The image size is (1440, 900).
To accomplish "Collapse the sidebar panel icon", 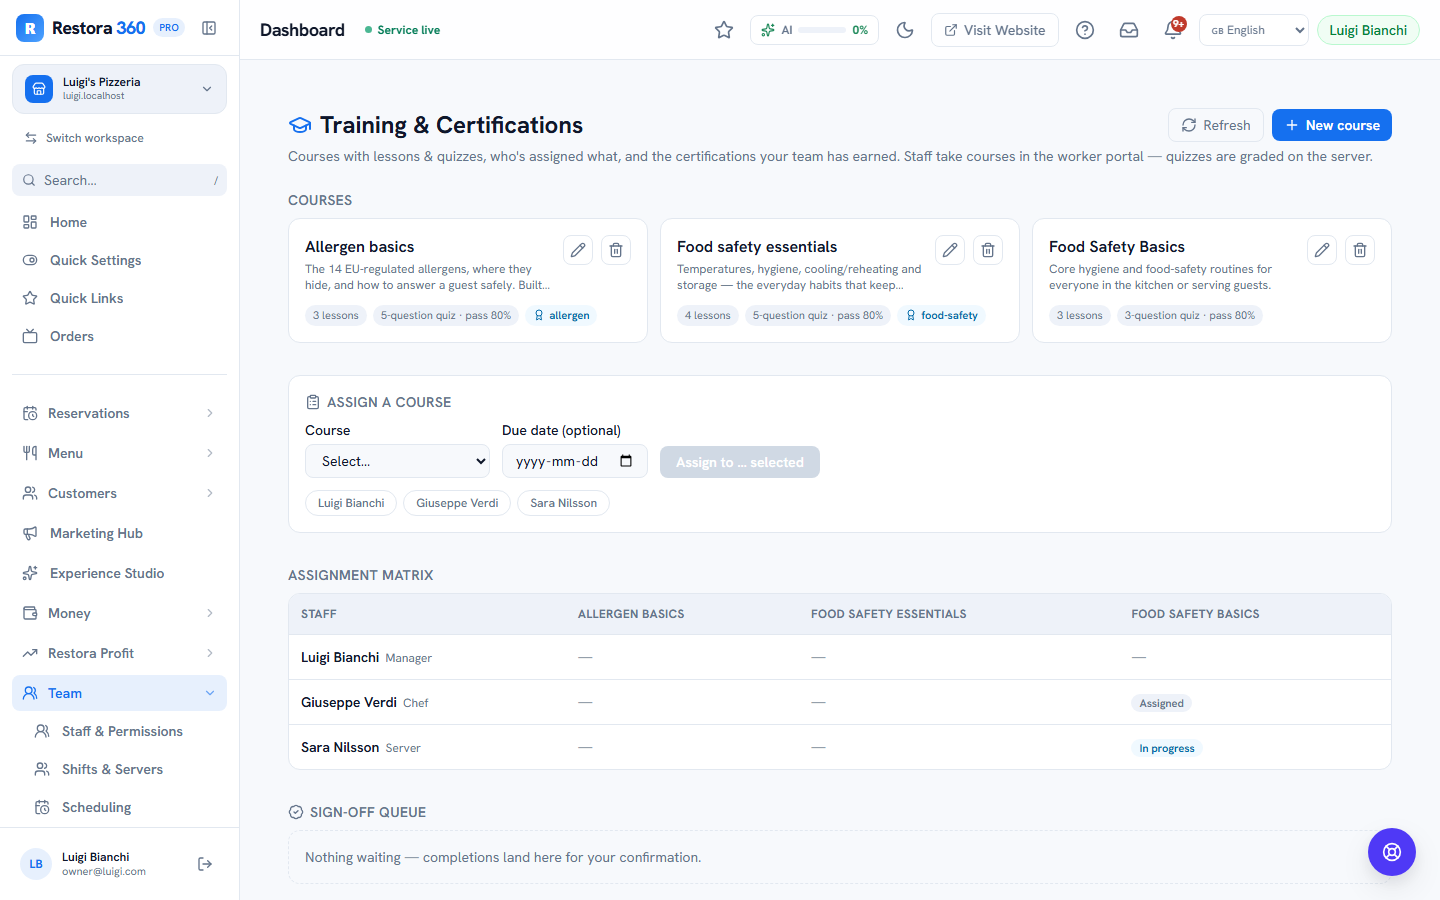I will point(209,28).
